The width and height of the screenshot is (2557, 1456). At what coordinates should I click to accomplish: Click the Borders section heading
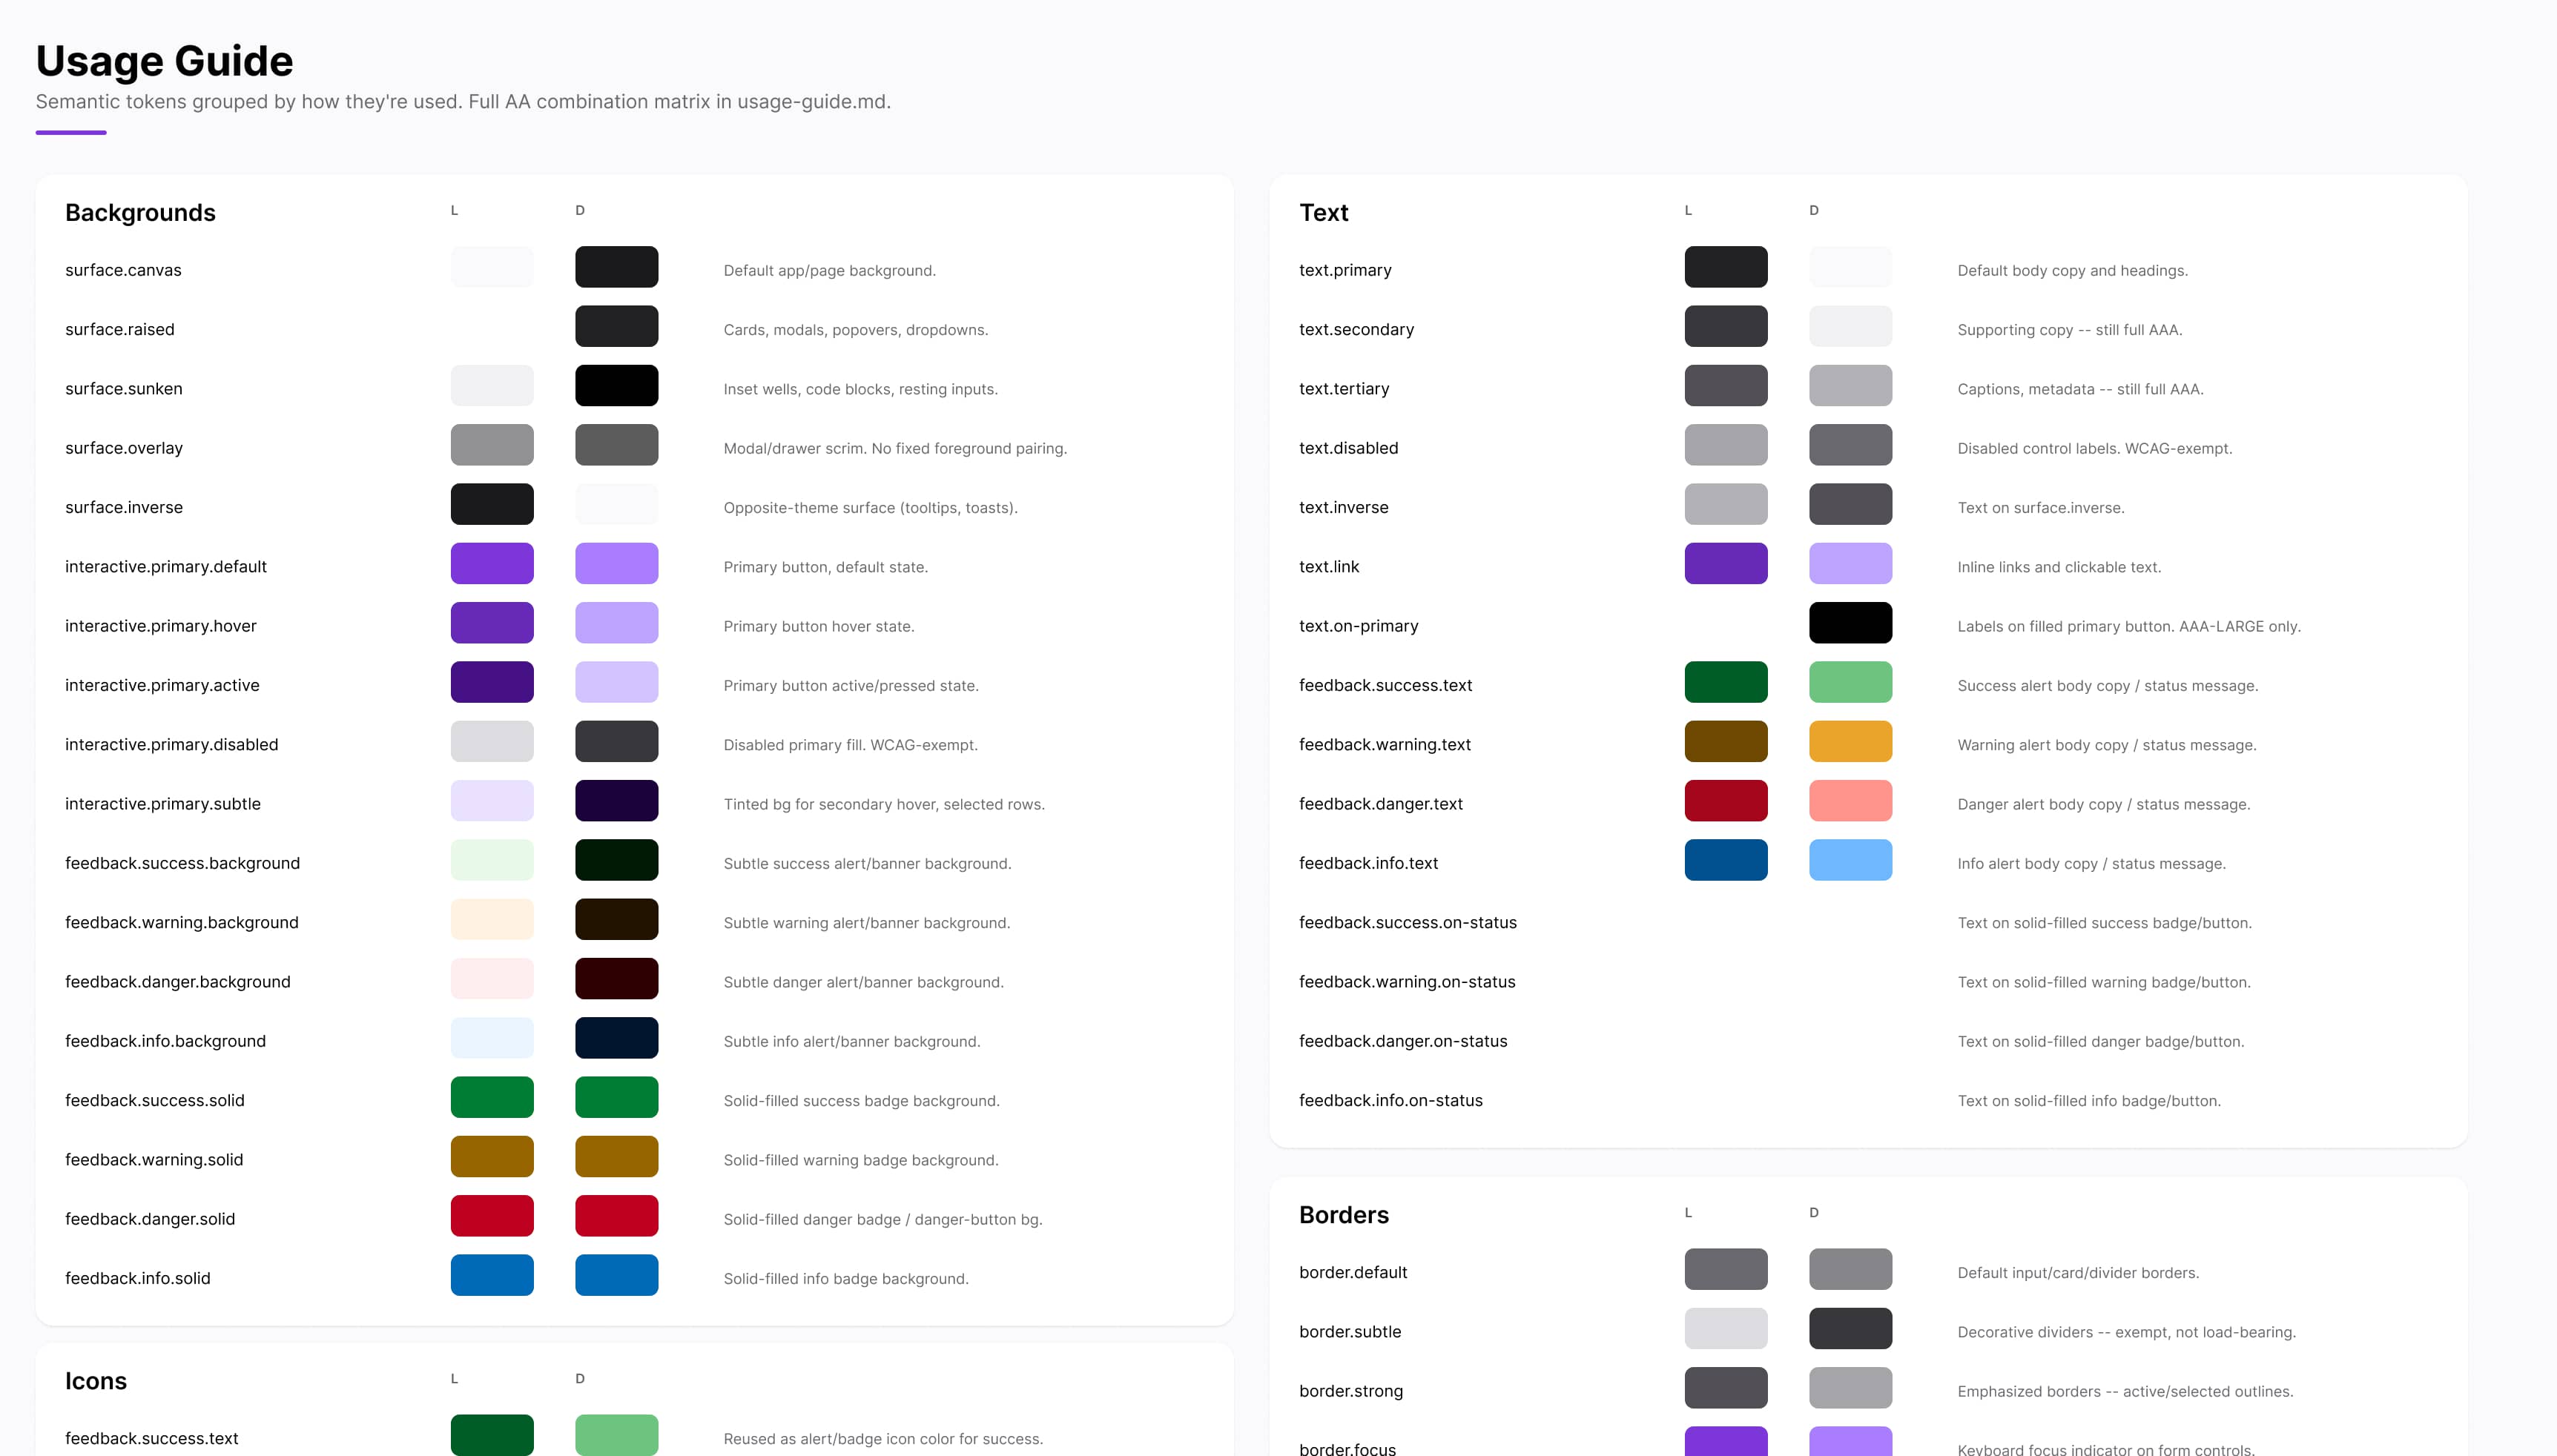[1344, 1215]
